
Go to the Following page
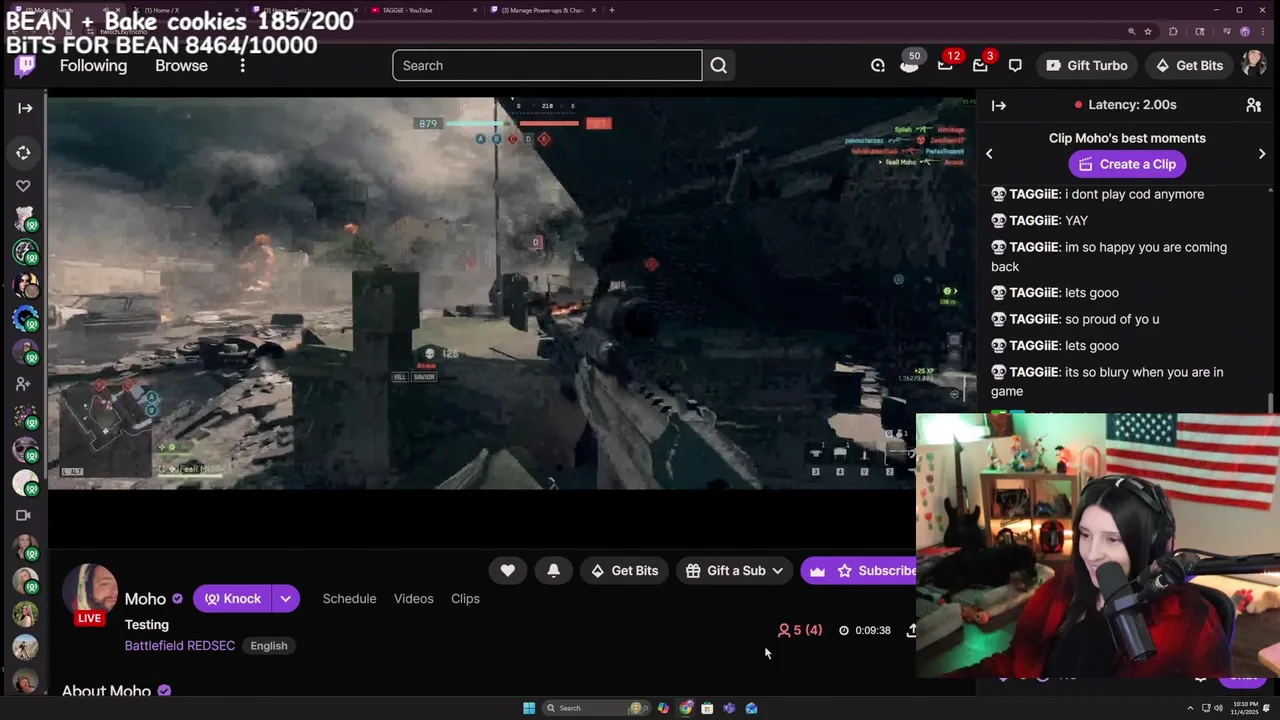click(93, 66)
